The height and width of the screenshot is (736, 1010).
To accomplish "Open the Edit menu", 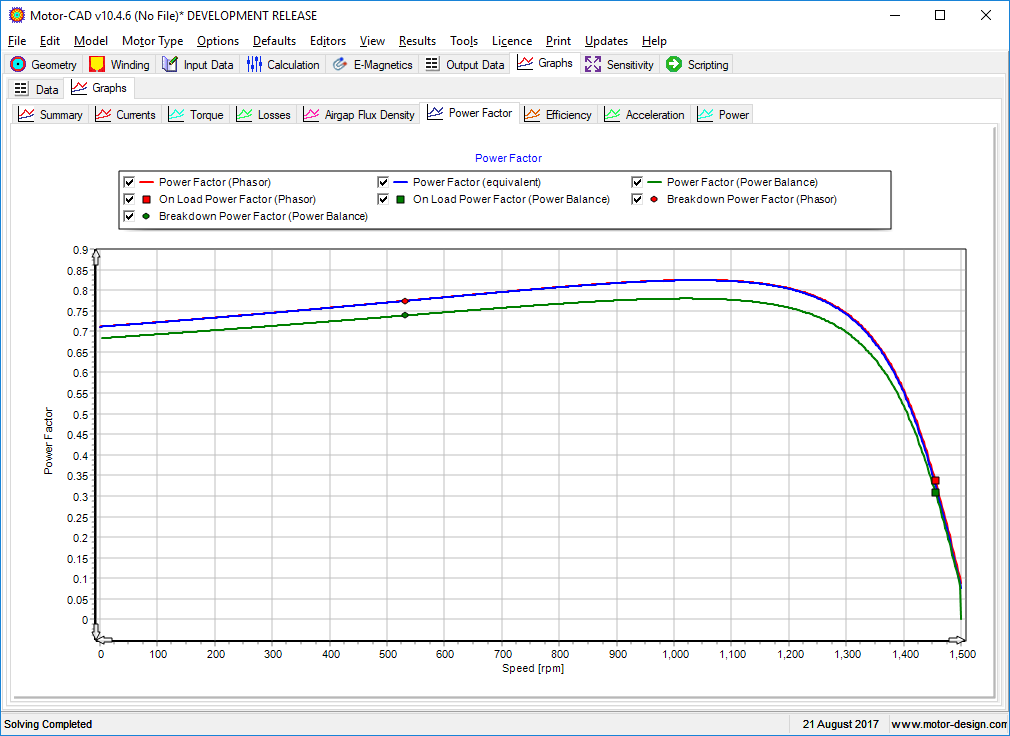I will pyautogui.click(x=50, y=41).
